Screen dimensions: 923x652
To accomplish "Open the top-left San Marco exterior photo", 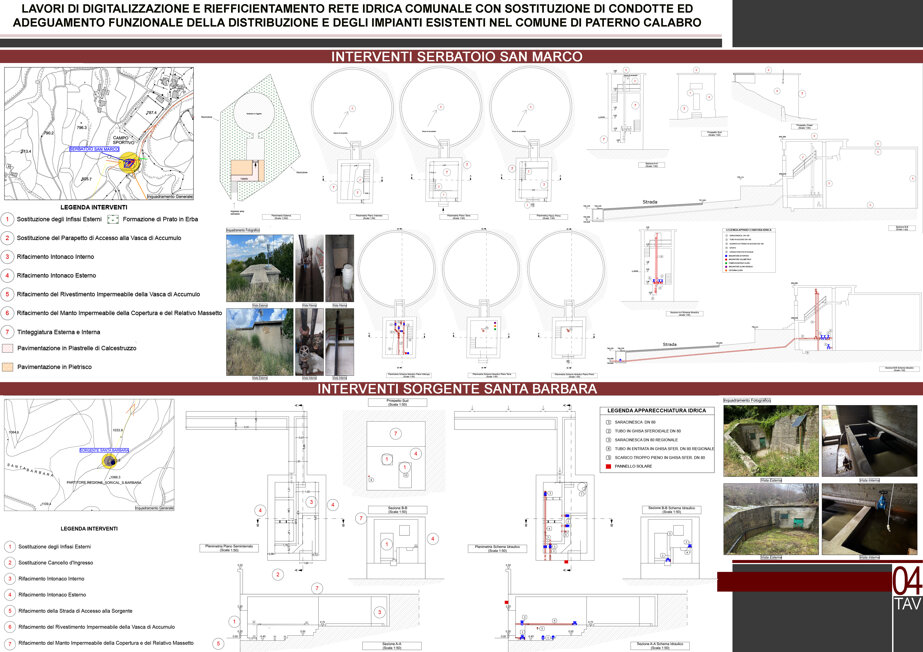I will (260, 268).
